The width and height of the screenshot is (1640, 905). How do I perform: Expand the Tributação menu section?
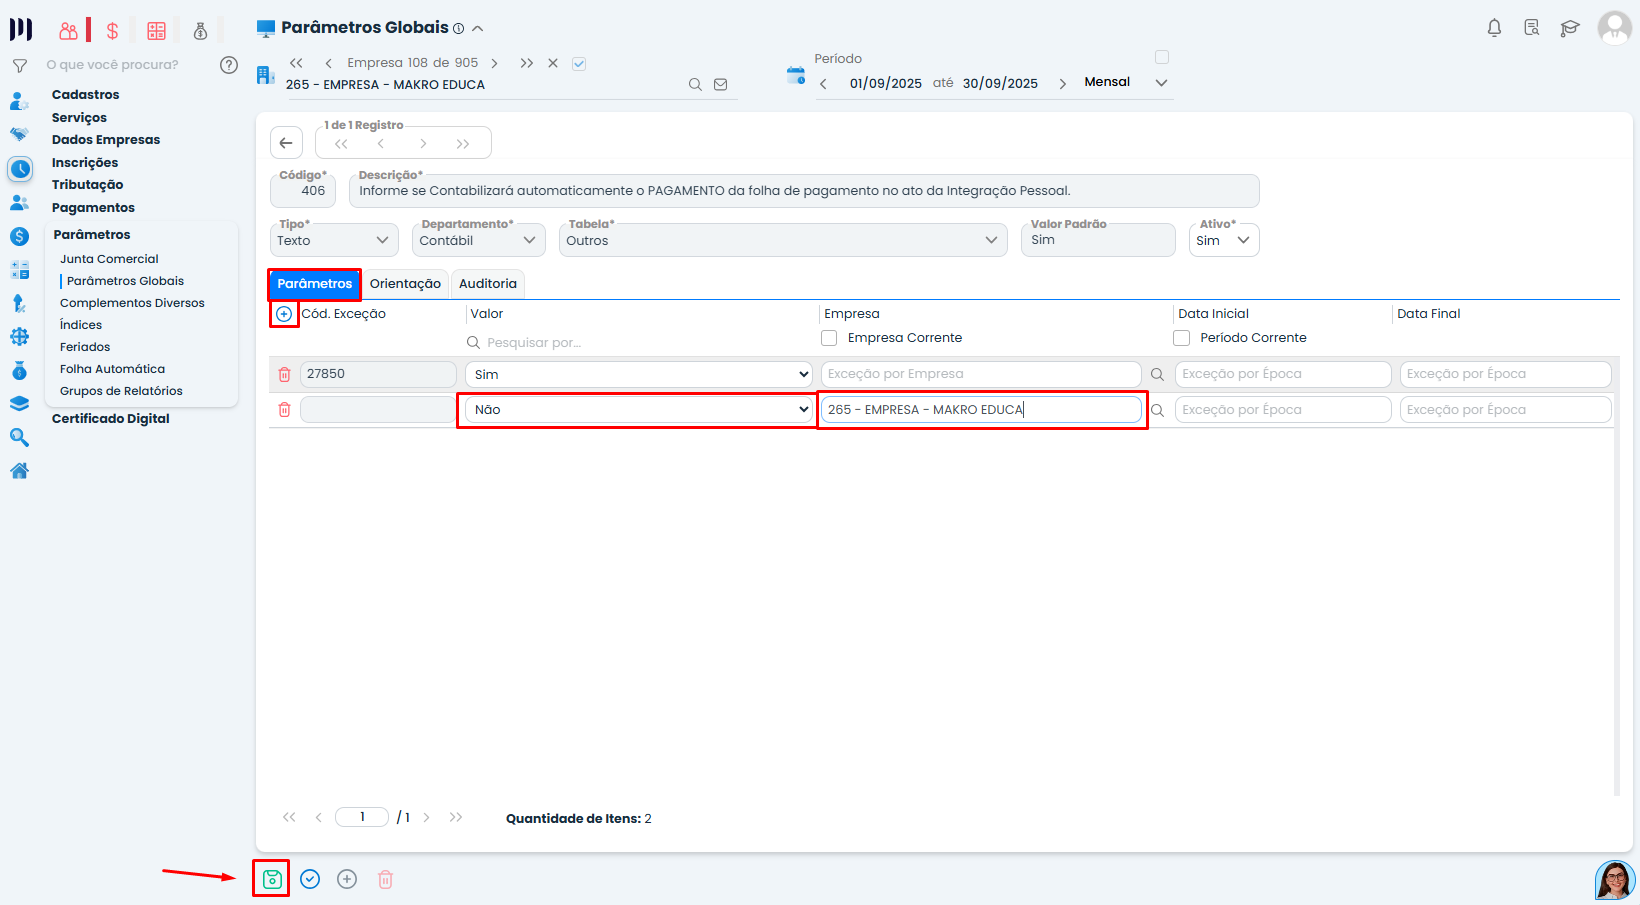tap(87, 184)
